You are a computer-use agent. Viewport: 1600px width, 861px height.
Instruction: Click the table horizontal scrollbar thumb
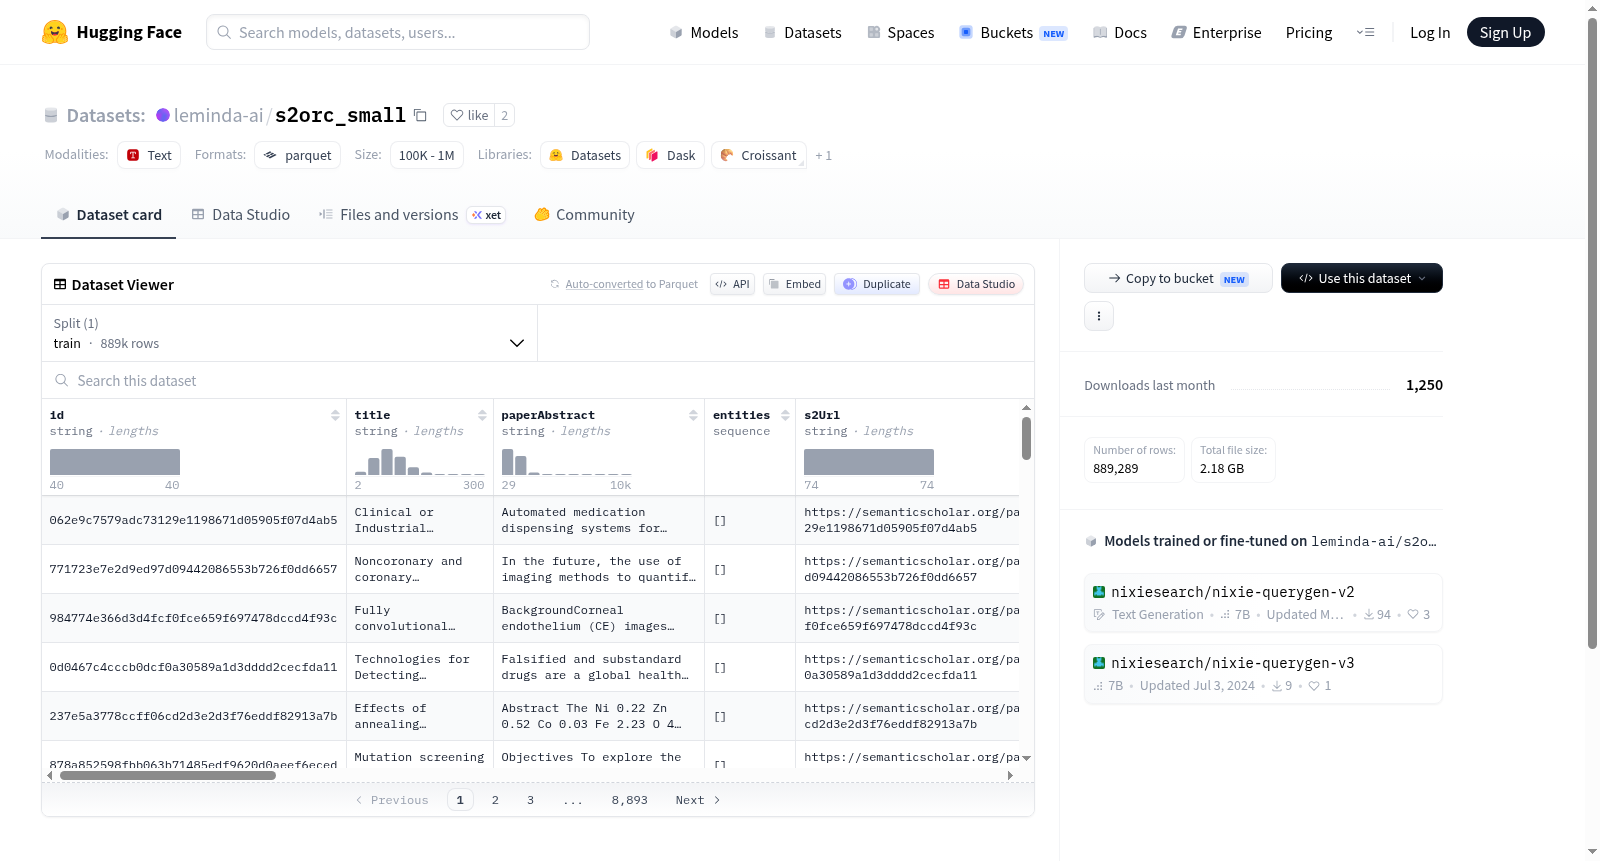click(x=168, y=775)
